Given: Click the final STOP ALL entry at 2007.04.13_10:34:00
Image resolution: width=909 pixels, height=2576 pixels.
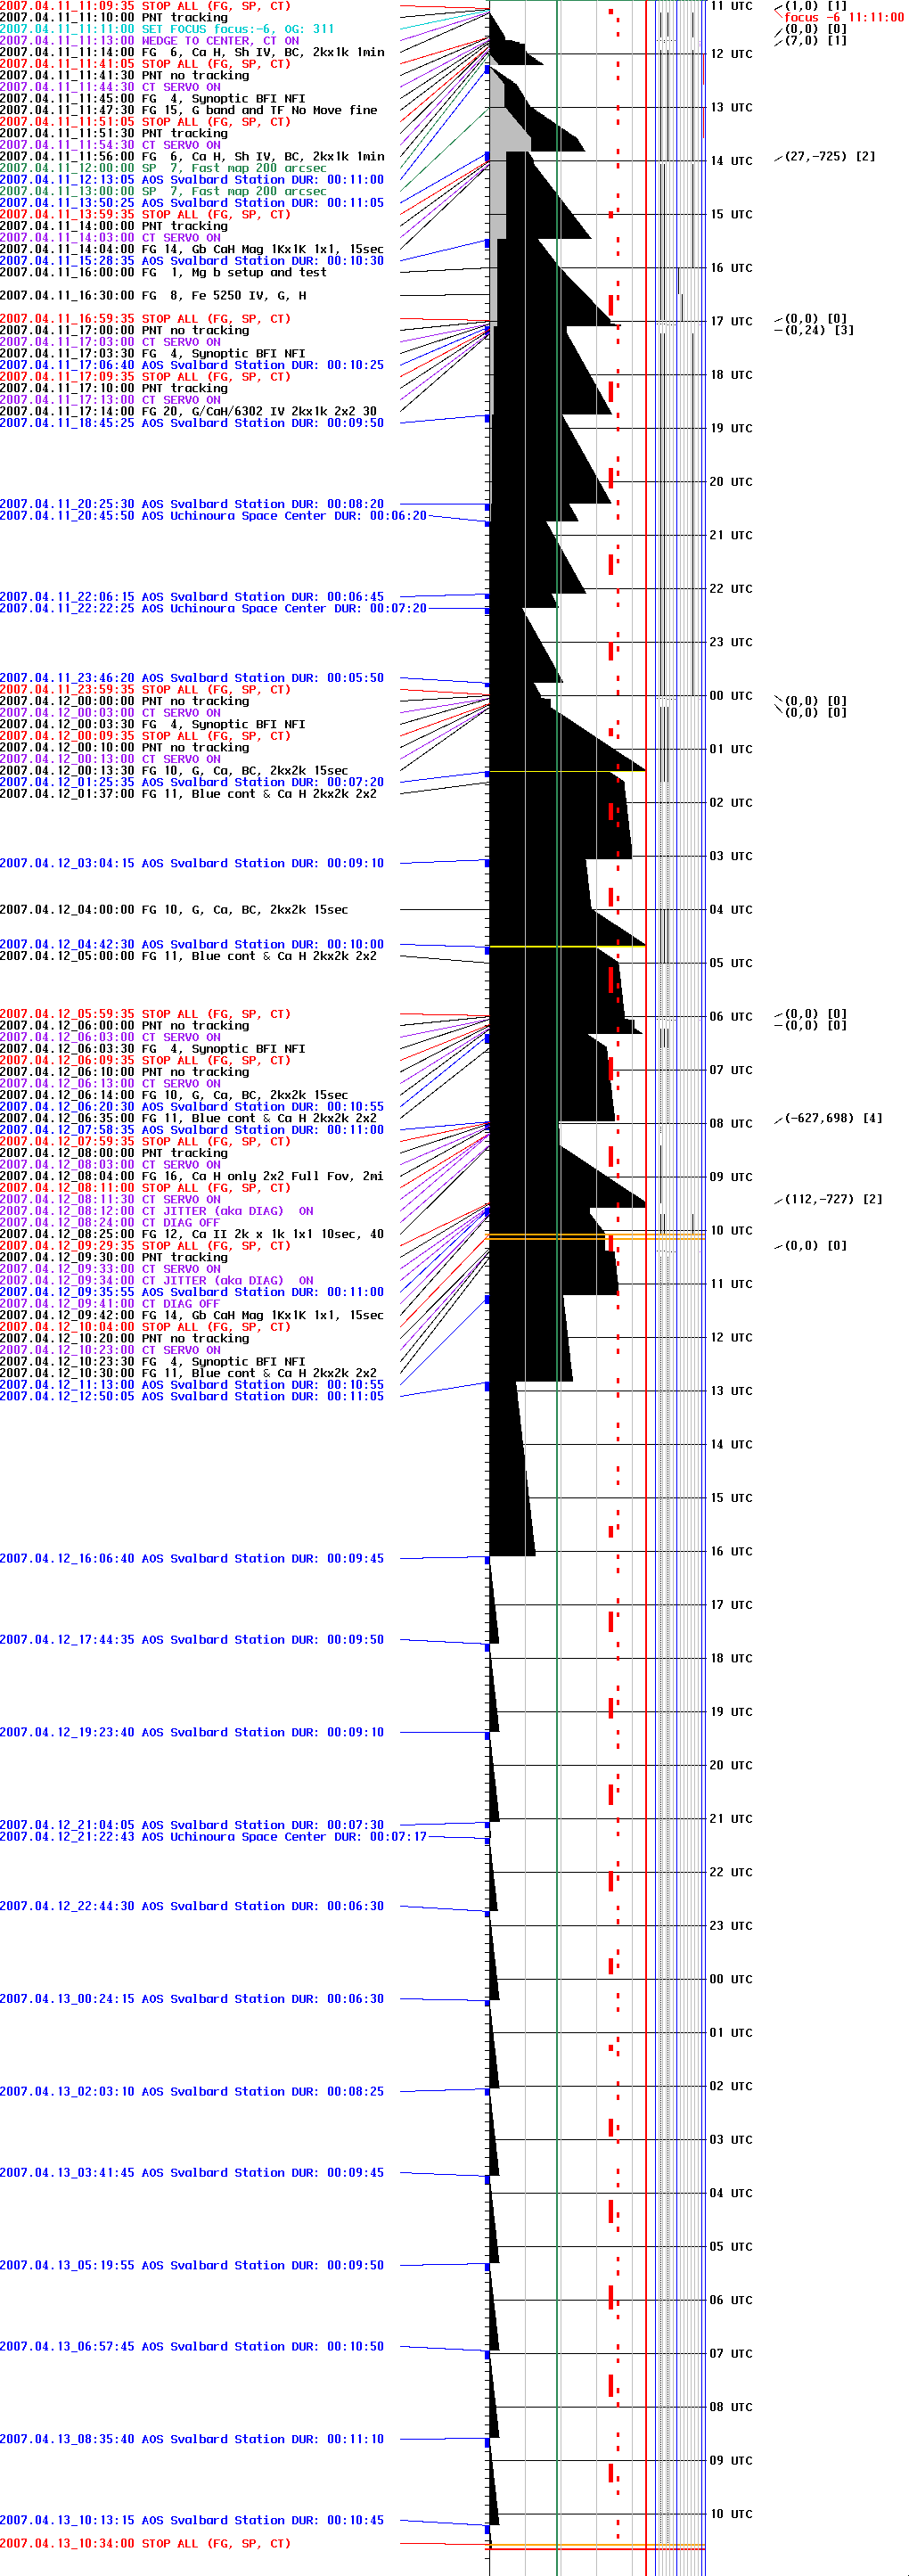Looking at the screenshot, I should (x=145, y=2543).
